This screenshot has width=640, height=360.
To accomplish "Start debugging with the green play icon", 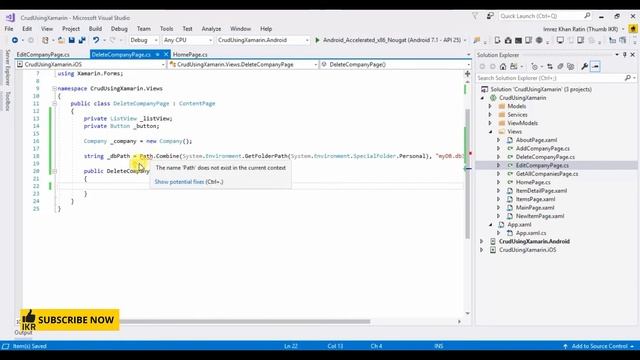I will point(317,40).
